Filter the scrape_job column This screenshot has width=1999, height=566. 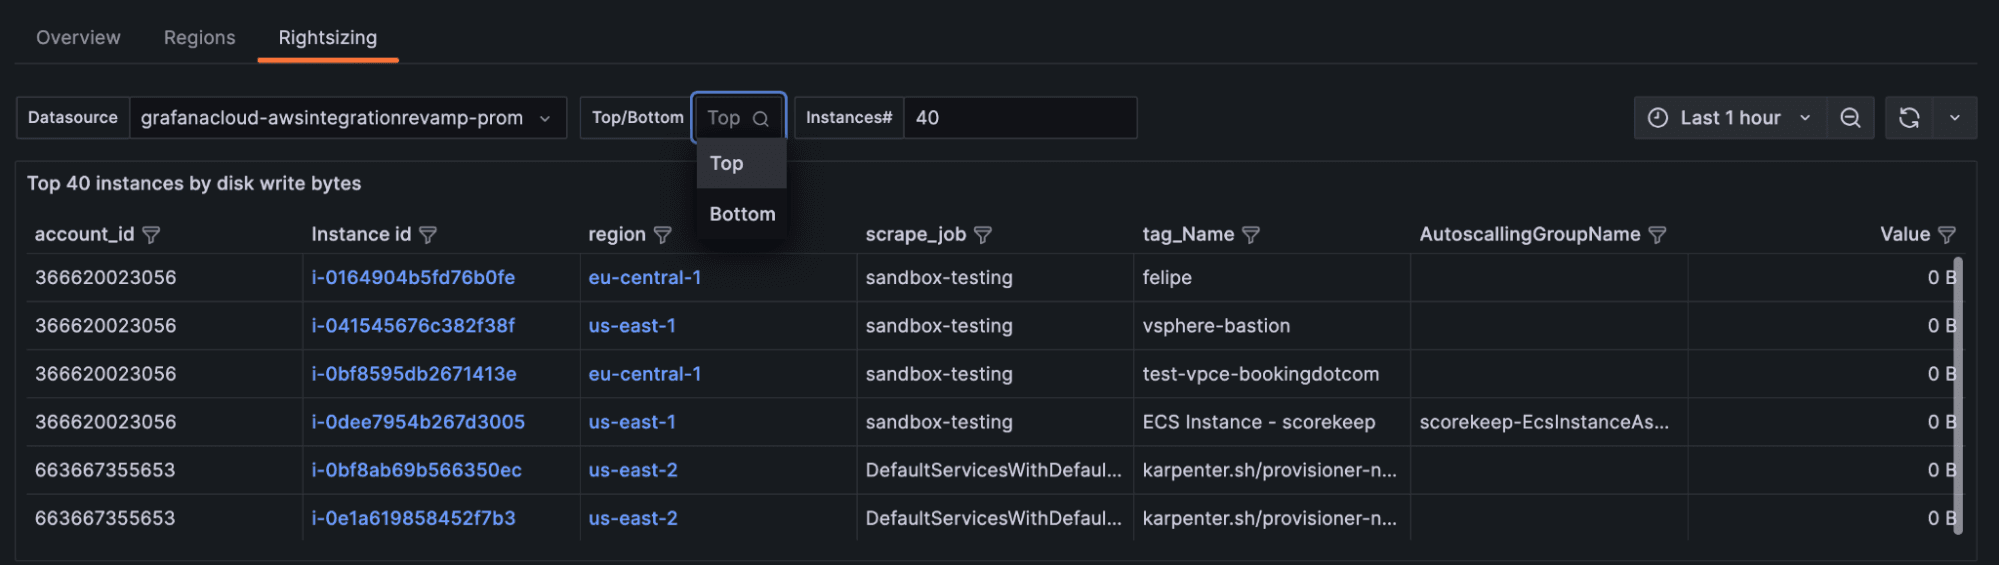983,235
